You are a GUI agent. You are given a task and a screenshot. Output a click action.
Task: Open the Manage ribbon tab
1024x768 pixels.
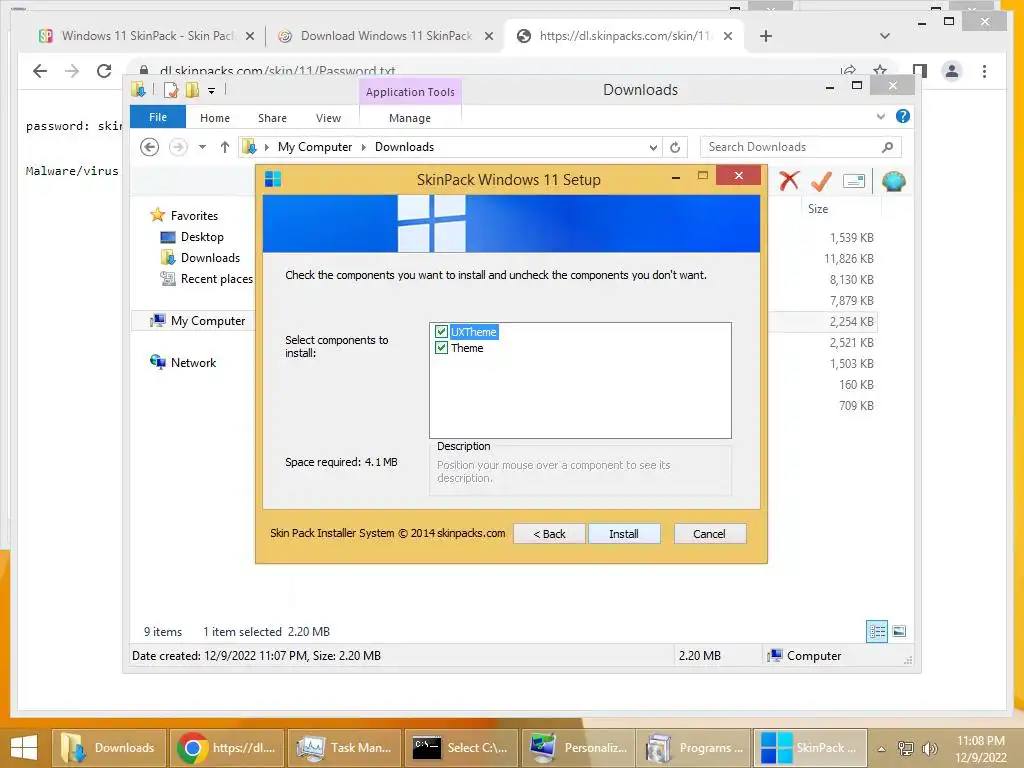(409, 118)
